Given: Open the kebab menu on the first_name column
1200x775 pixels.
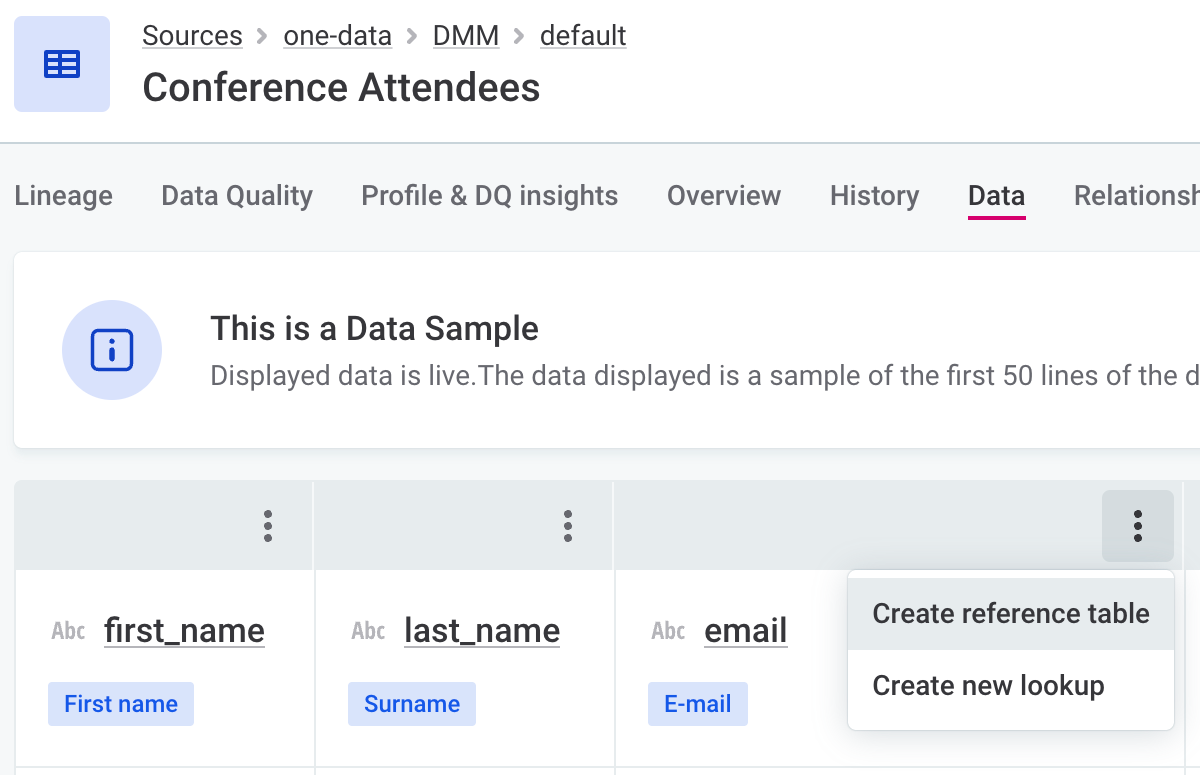Looking at the screenshot, I should coord(267,525).
